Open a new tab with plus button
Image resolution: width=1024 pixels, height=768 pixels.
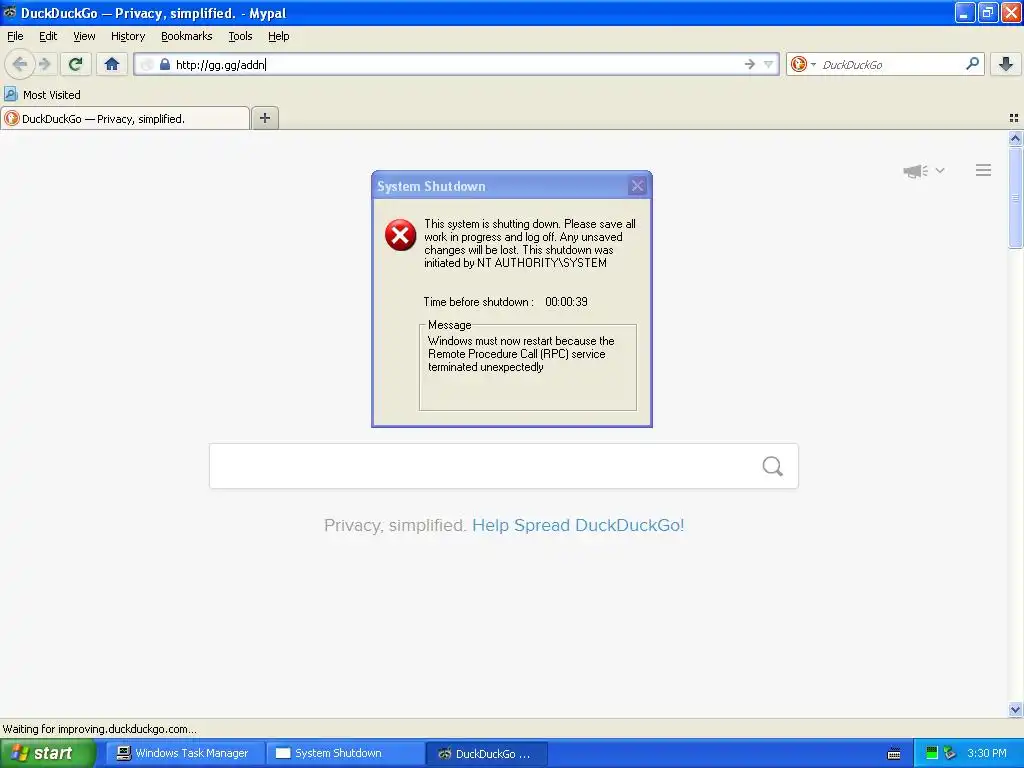pos(265,118)
